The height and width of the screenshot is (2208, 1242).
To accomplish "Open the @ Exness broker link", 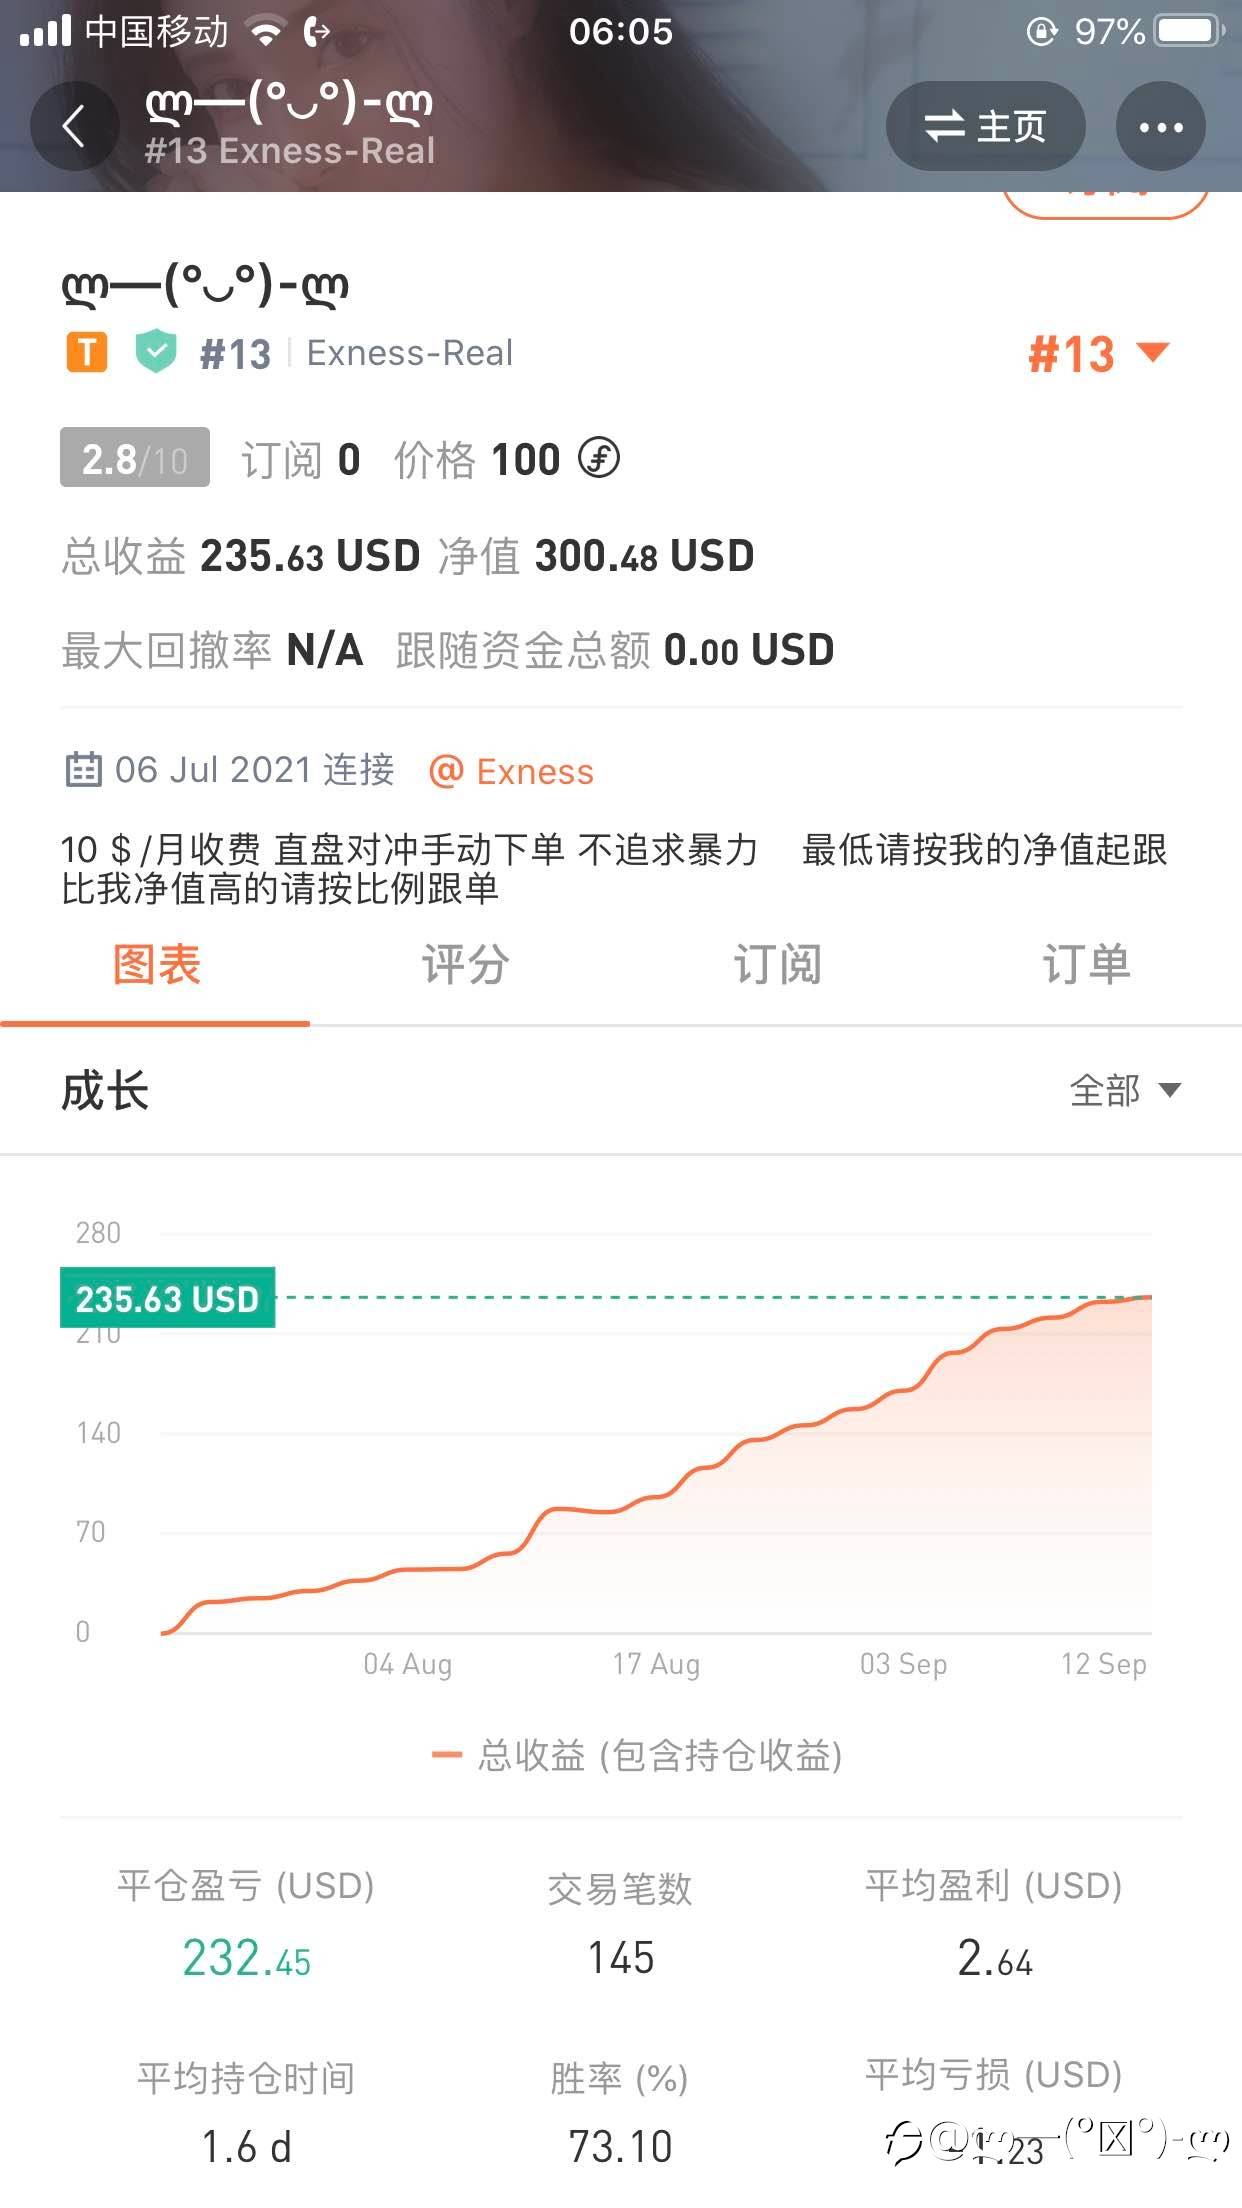I will pyautogui.click(x=511, y=771).
